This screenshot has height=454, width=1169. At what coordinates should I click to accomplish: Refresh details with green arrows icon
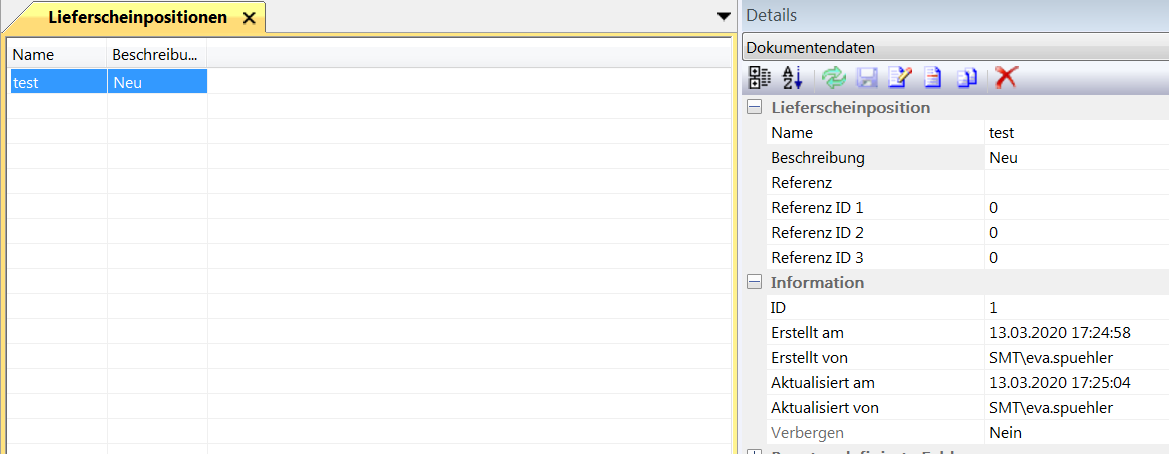pos(832,78)
